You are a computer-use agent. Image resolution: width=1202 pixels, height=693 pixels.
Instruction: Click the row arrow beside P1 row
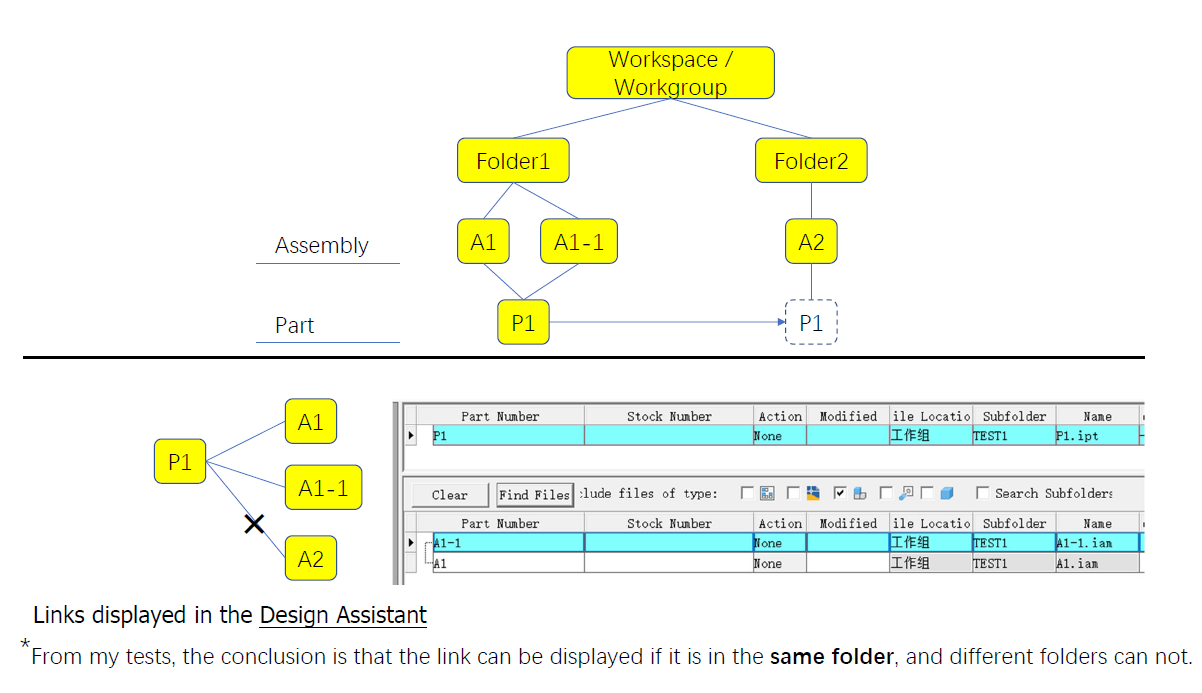(411, 436)
